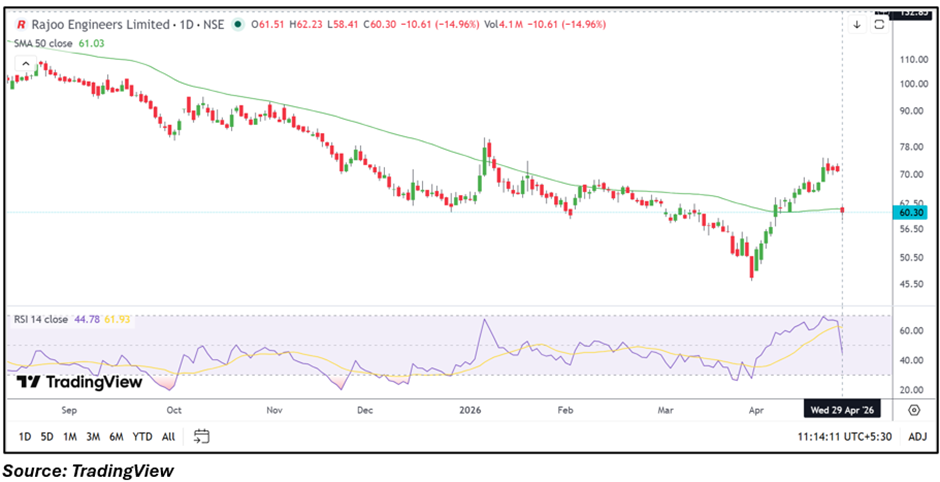Click the TradingView logo watermark
Screen dimensions: 940x482
[80, 381]
